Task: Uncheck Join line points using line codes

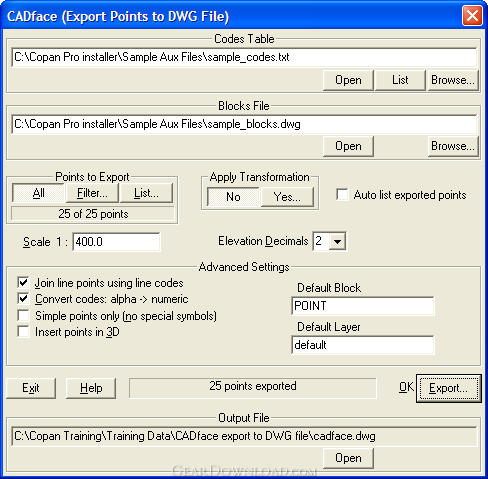Action: (23, 283)
